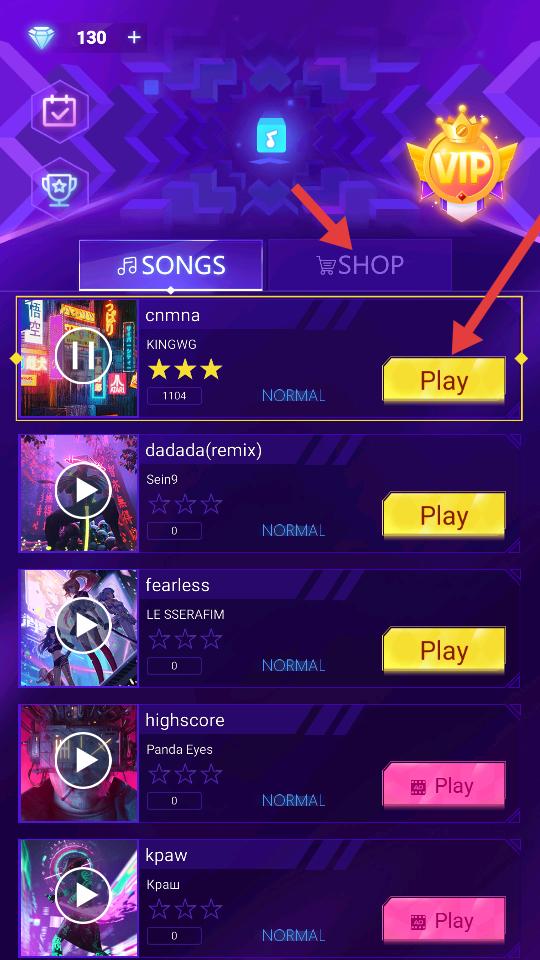Select the SONGS tab

tap(171, 264)
